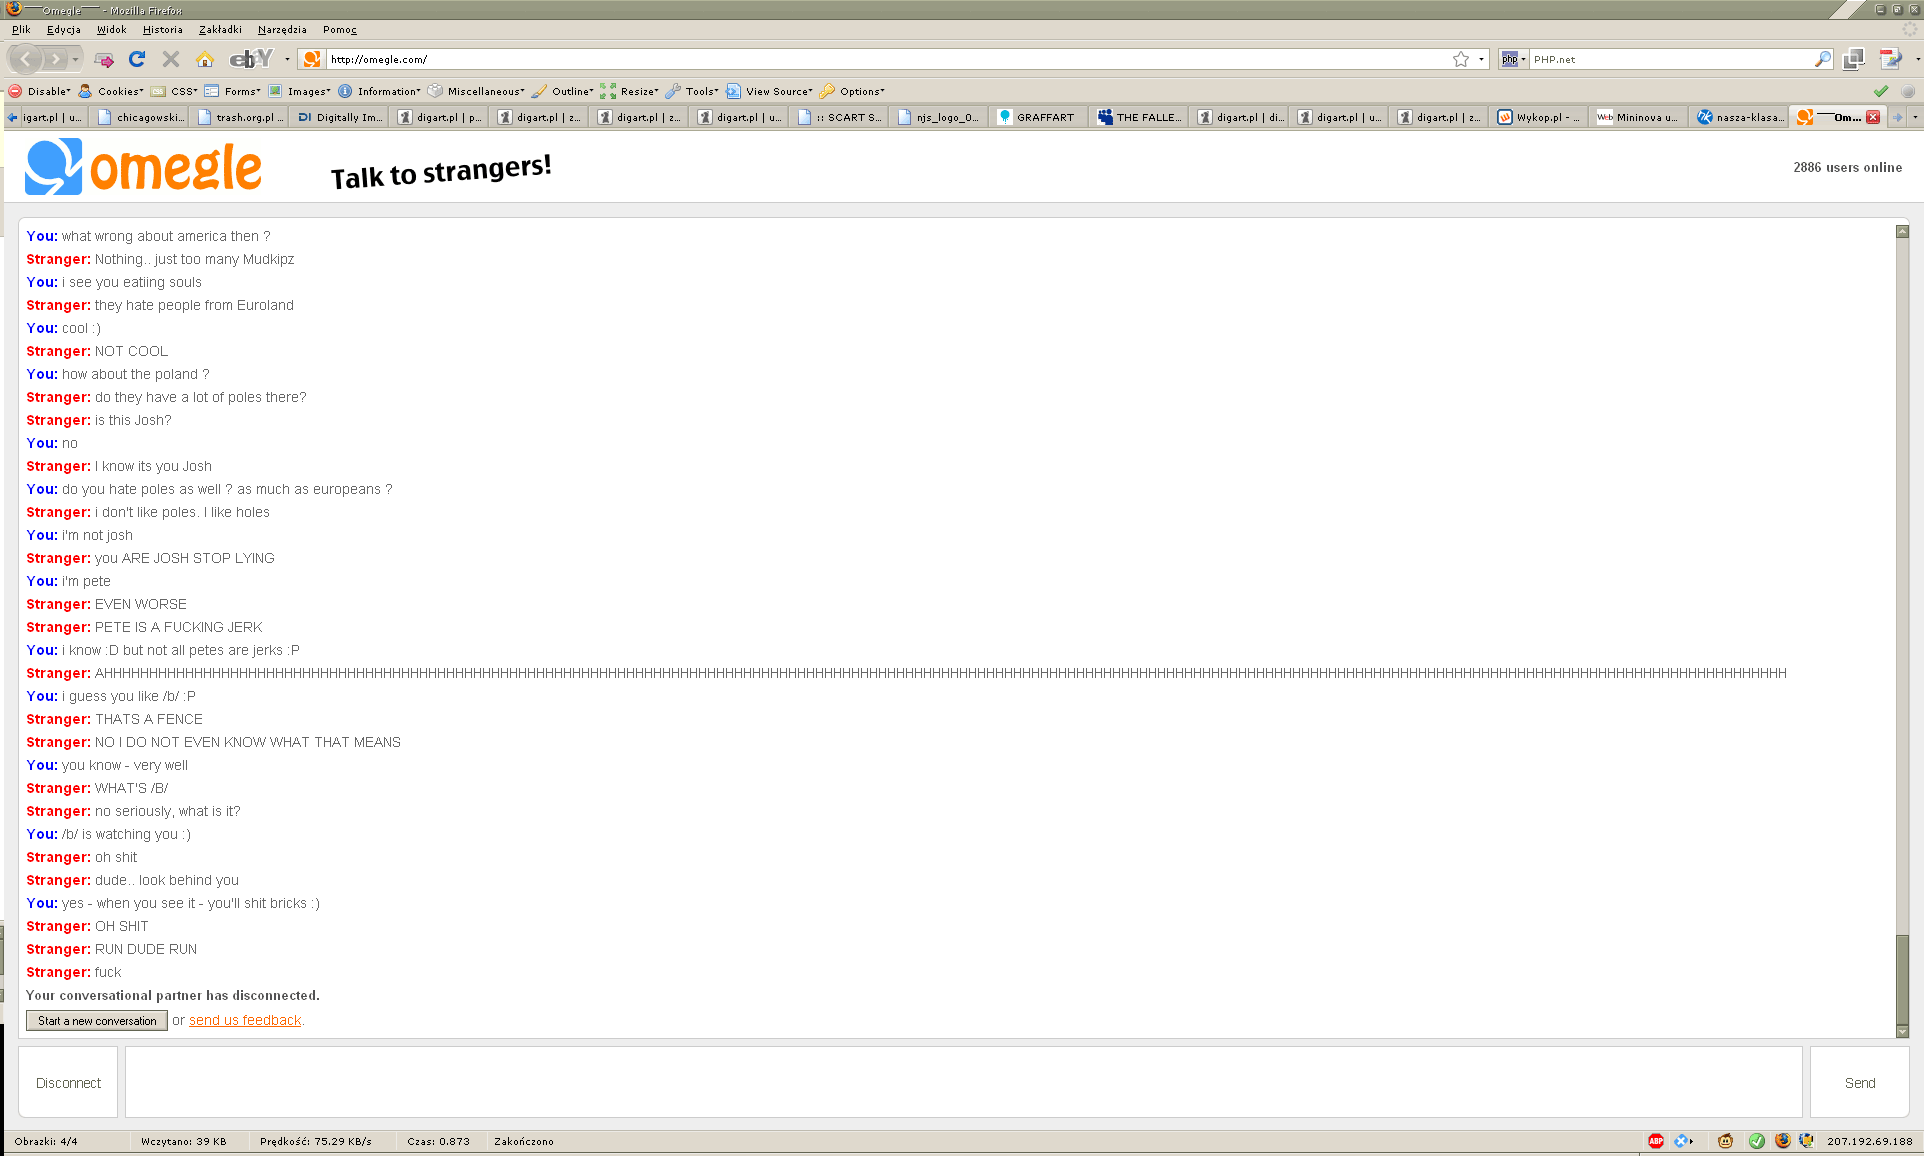This screenshot has width=1924, height=1156.
Task: Expand the Images dropdown menu
Action: (300, 91)
